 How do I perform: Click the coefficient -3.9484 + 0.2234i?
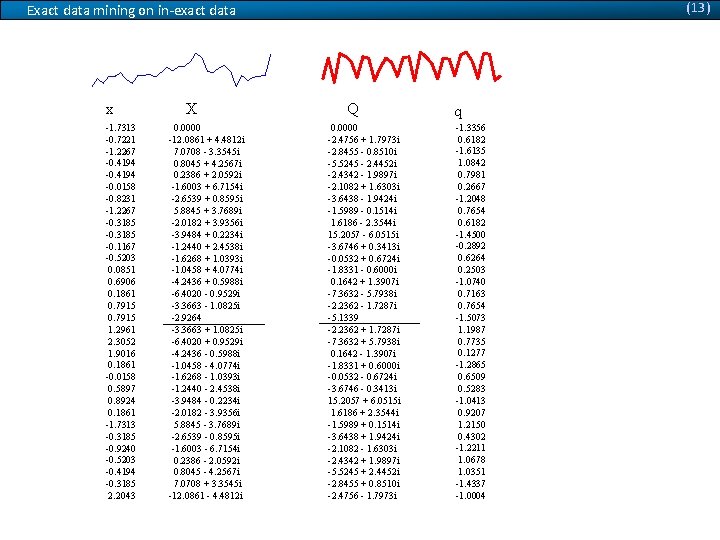[207, 235]
